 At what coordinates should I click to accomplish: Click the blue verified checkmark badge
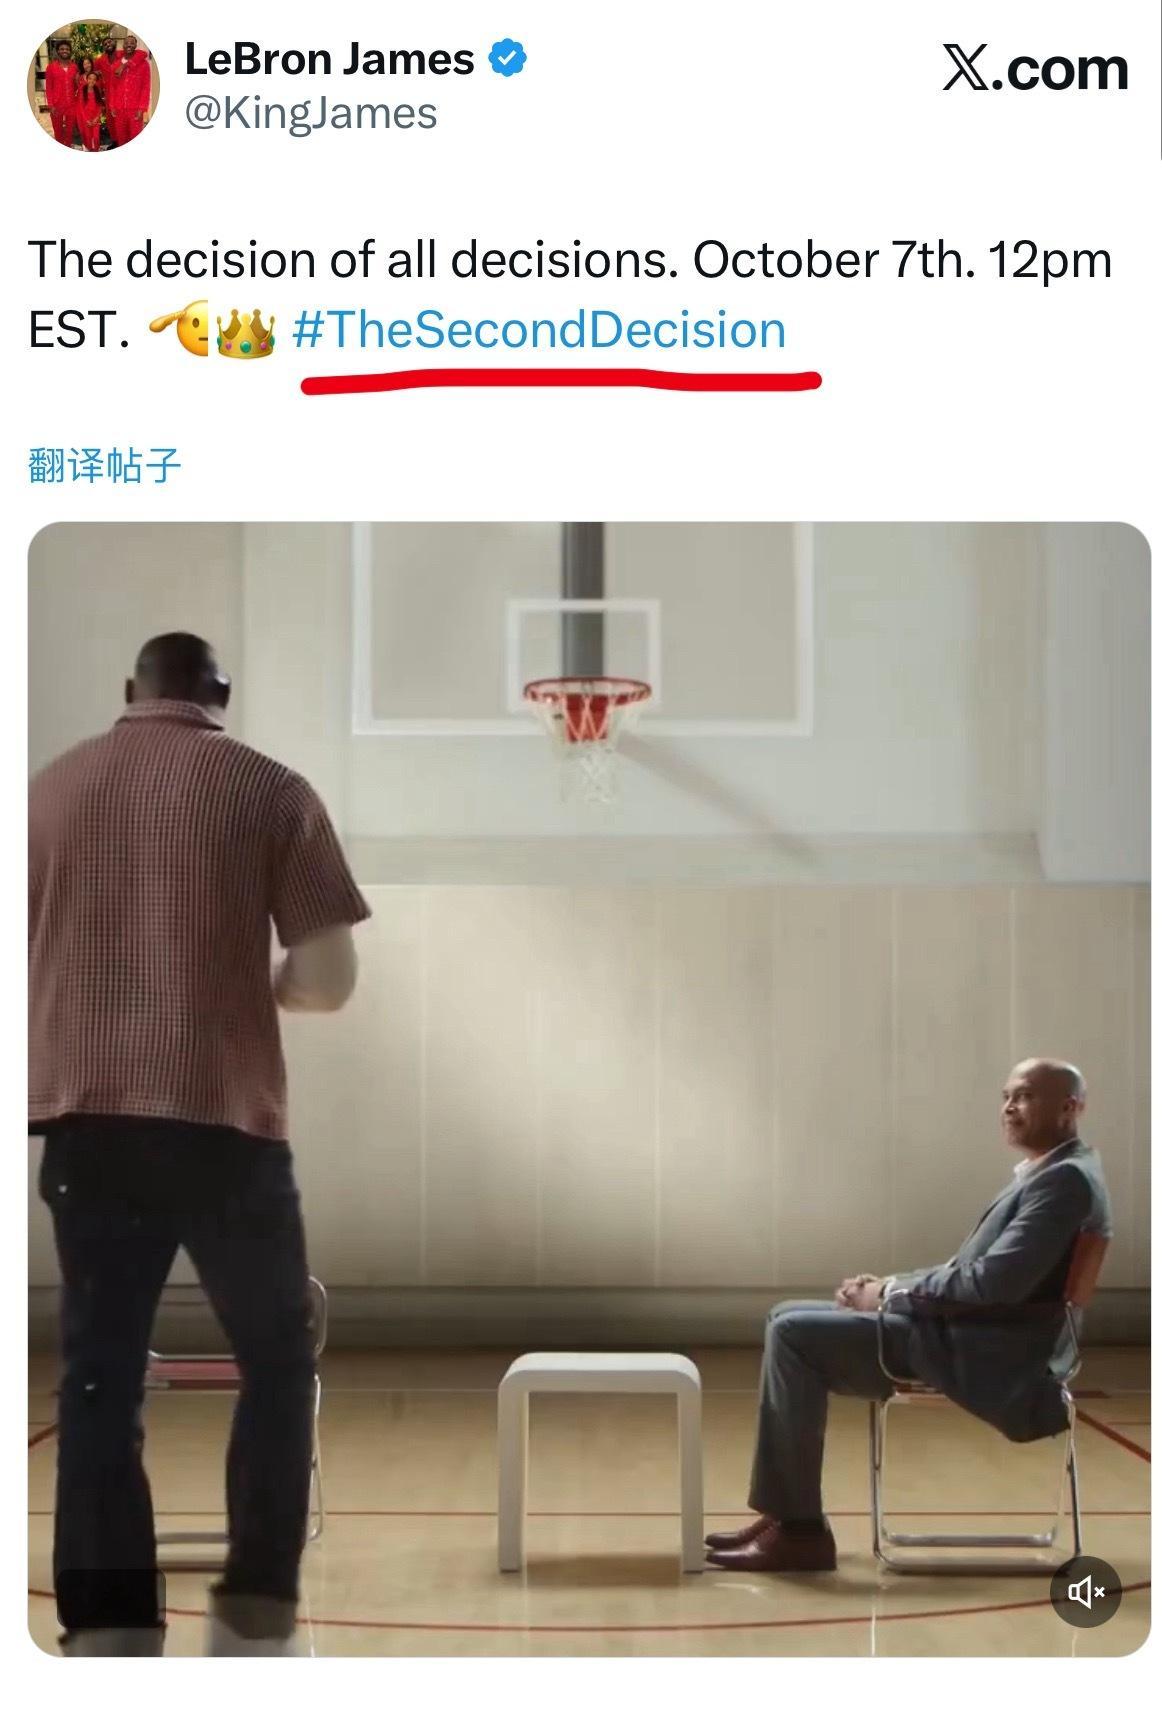pos(508,59)
